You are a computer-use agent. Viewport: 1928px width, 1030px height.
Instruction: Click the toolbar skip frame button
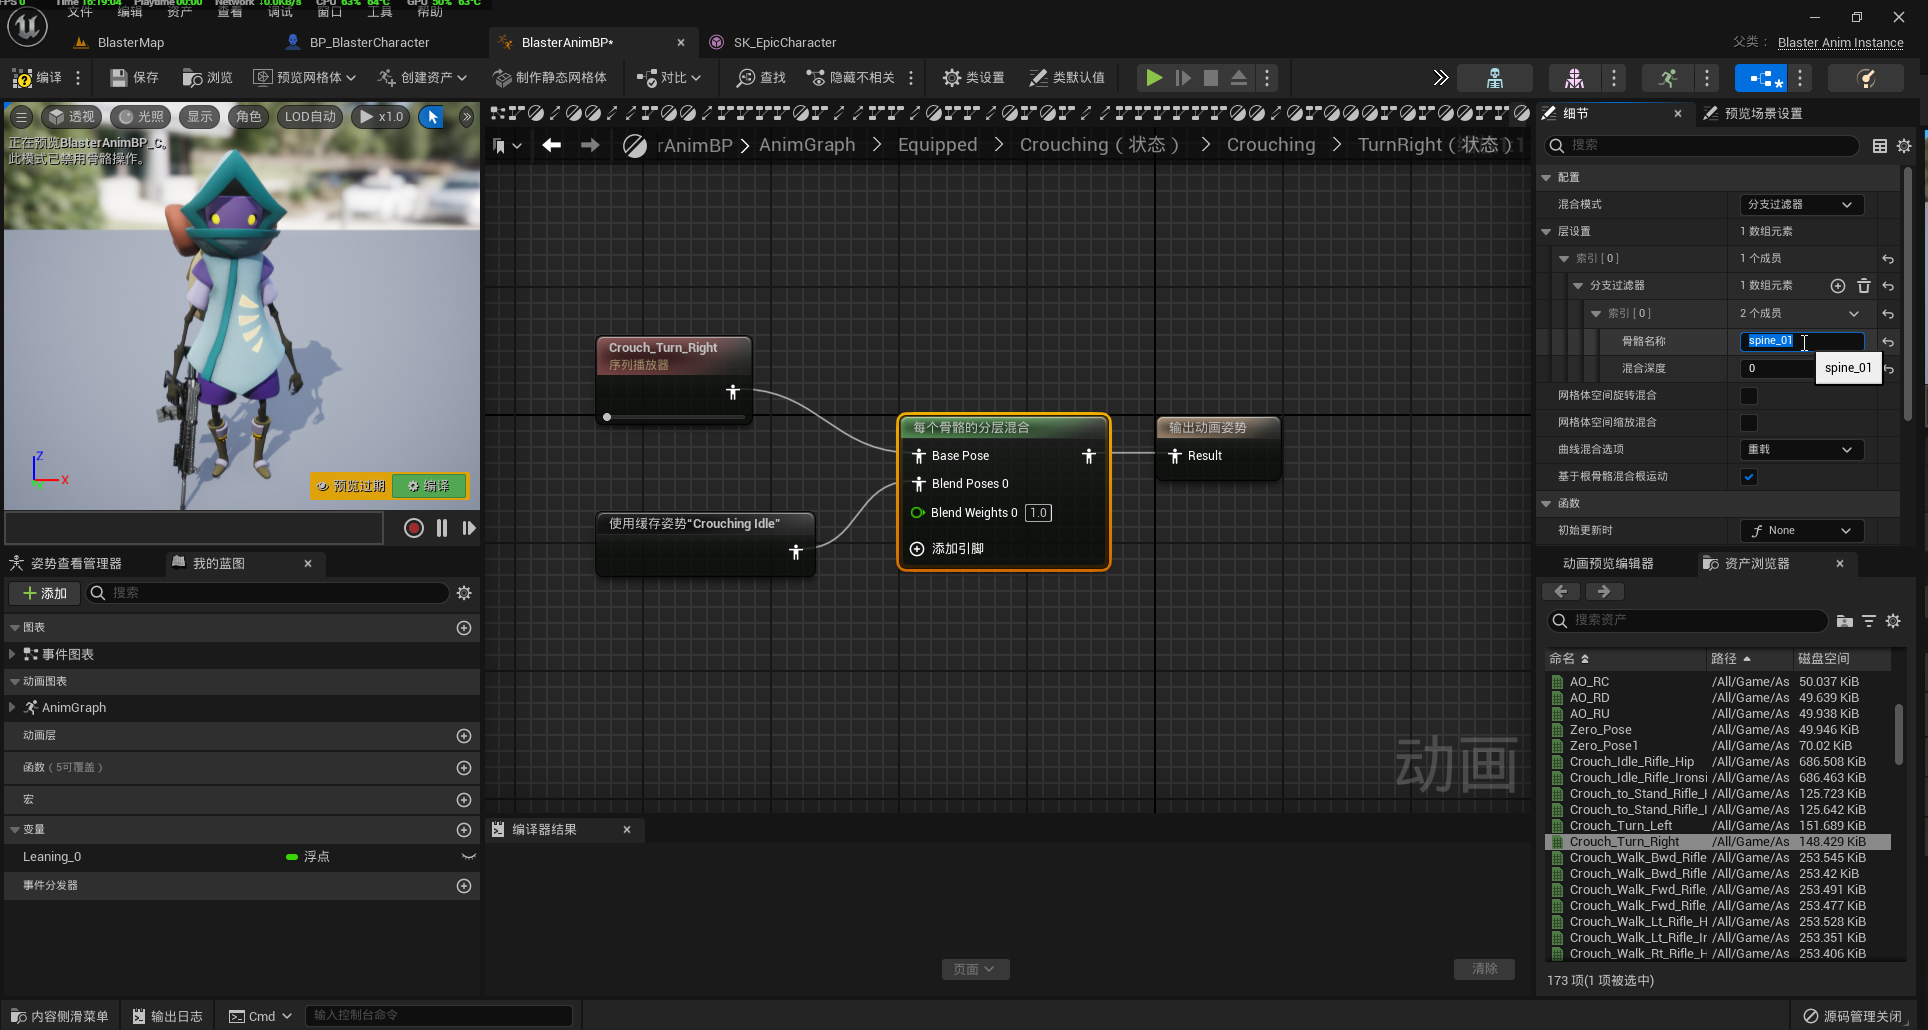click(1183, 78)
